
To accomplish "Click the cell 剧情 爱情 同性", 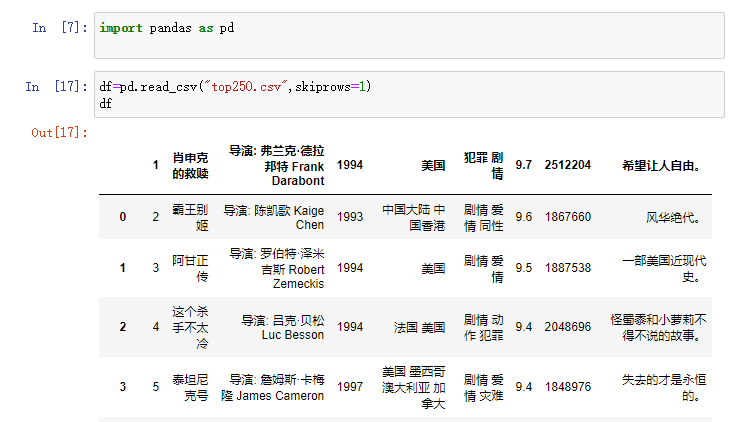I will coord(483,217).
